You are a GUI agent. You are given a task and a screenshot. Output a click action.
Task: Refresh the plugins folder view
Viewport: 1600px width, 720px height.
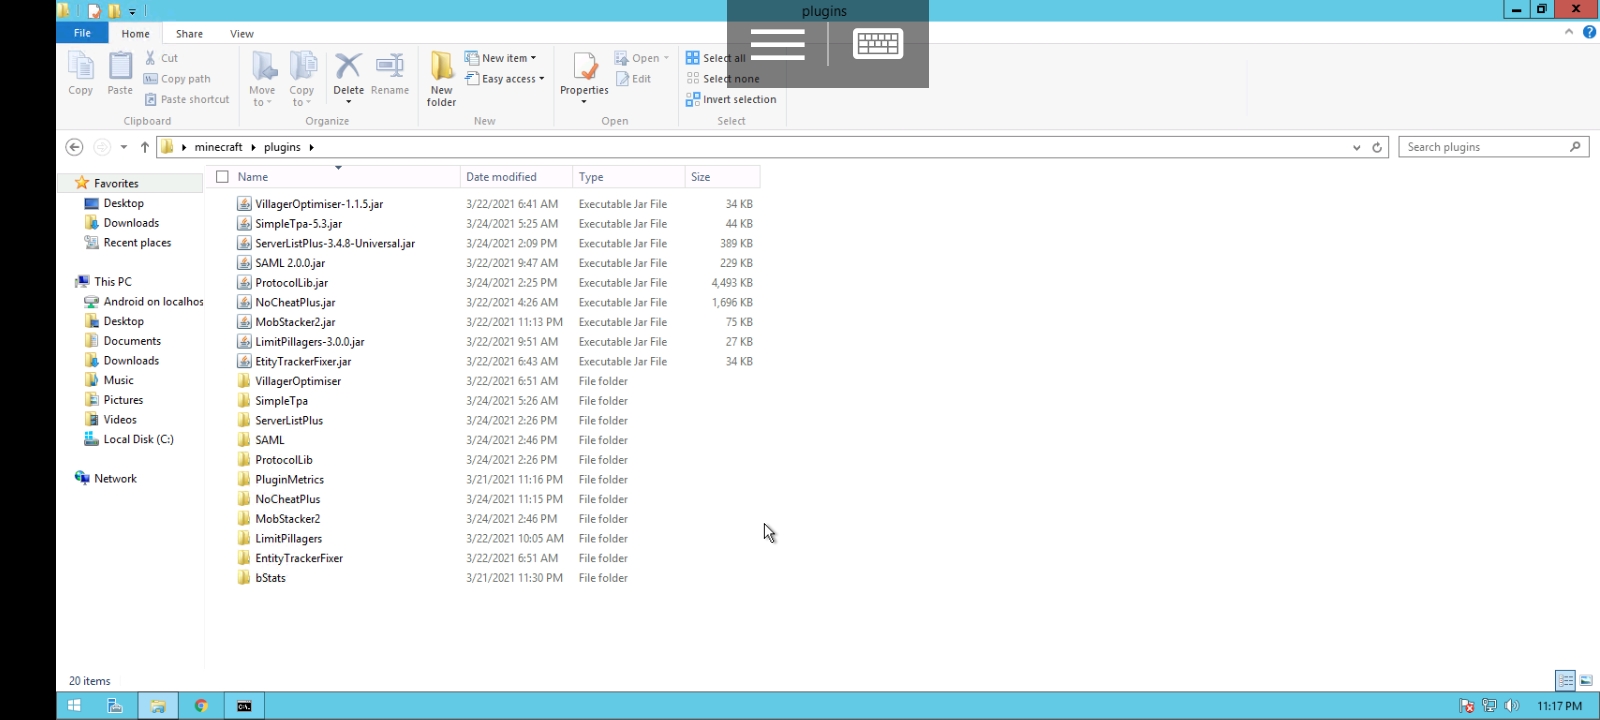(1377, 147)
